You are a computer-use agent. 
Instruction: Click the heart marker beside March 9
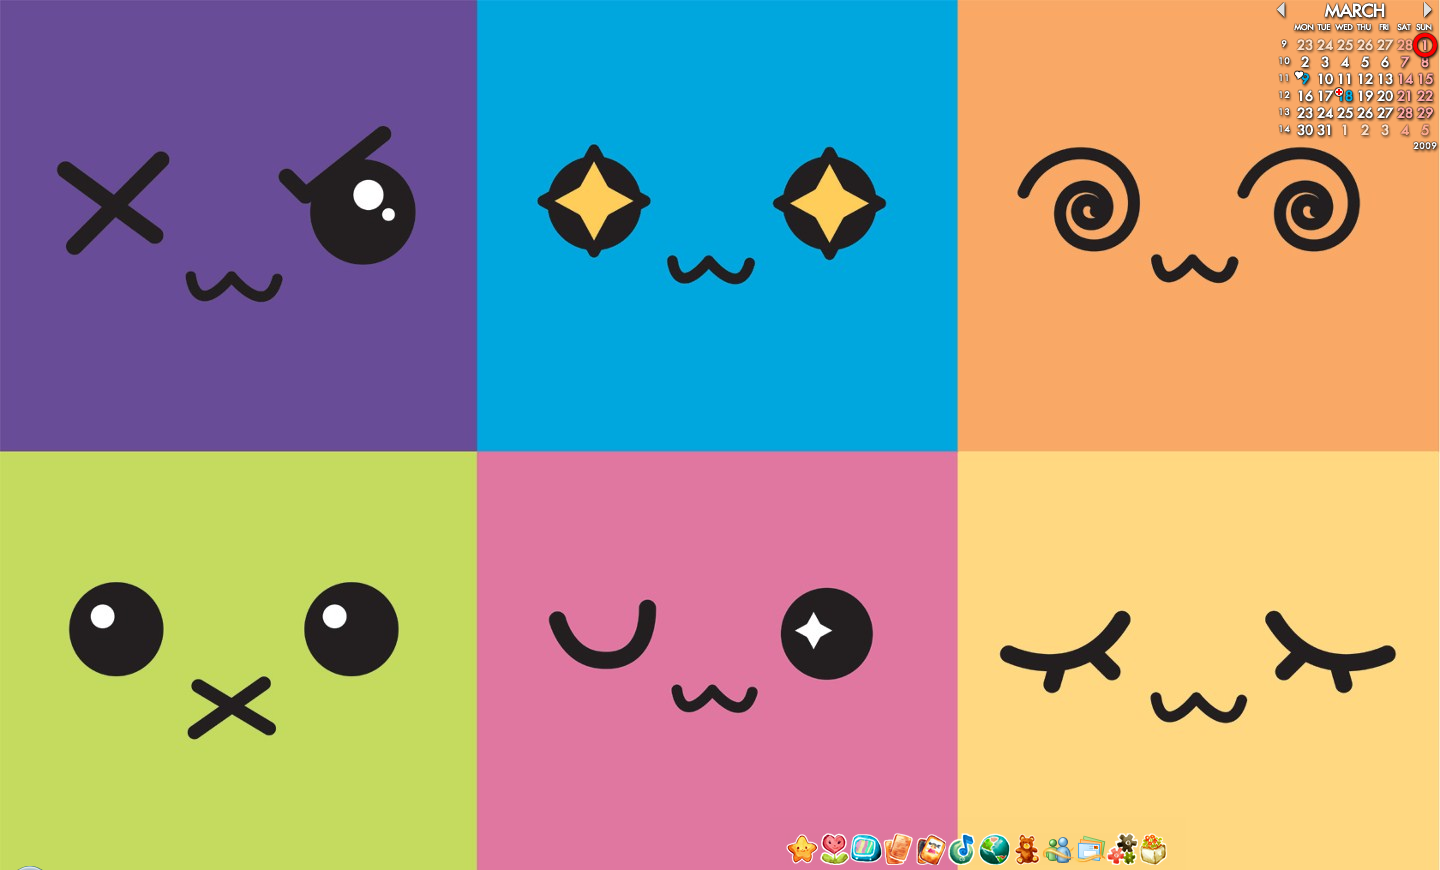pyautogui.click(x=1299, y=74)
